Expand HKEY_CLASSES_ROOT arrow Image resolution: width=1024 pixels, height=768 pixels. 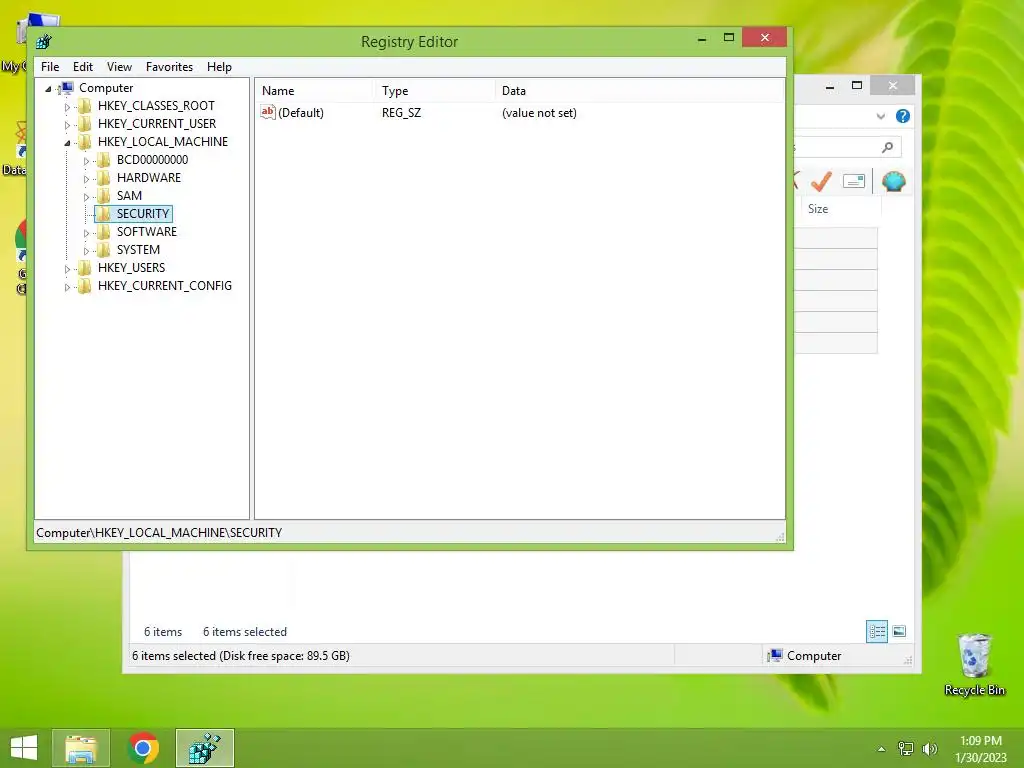[x=67, y=106]
